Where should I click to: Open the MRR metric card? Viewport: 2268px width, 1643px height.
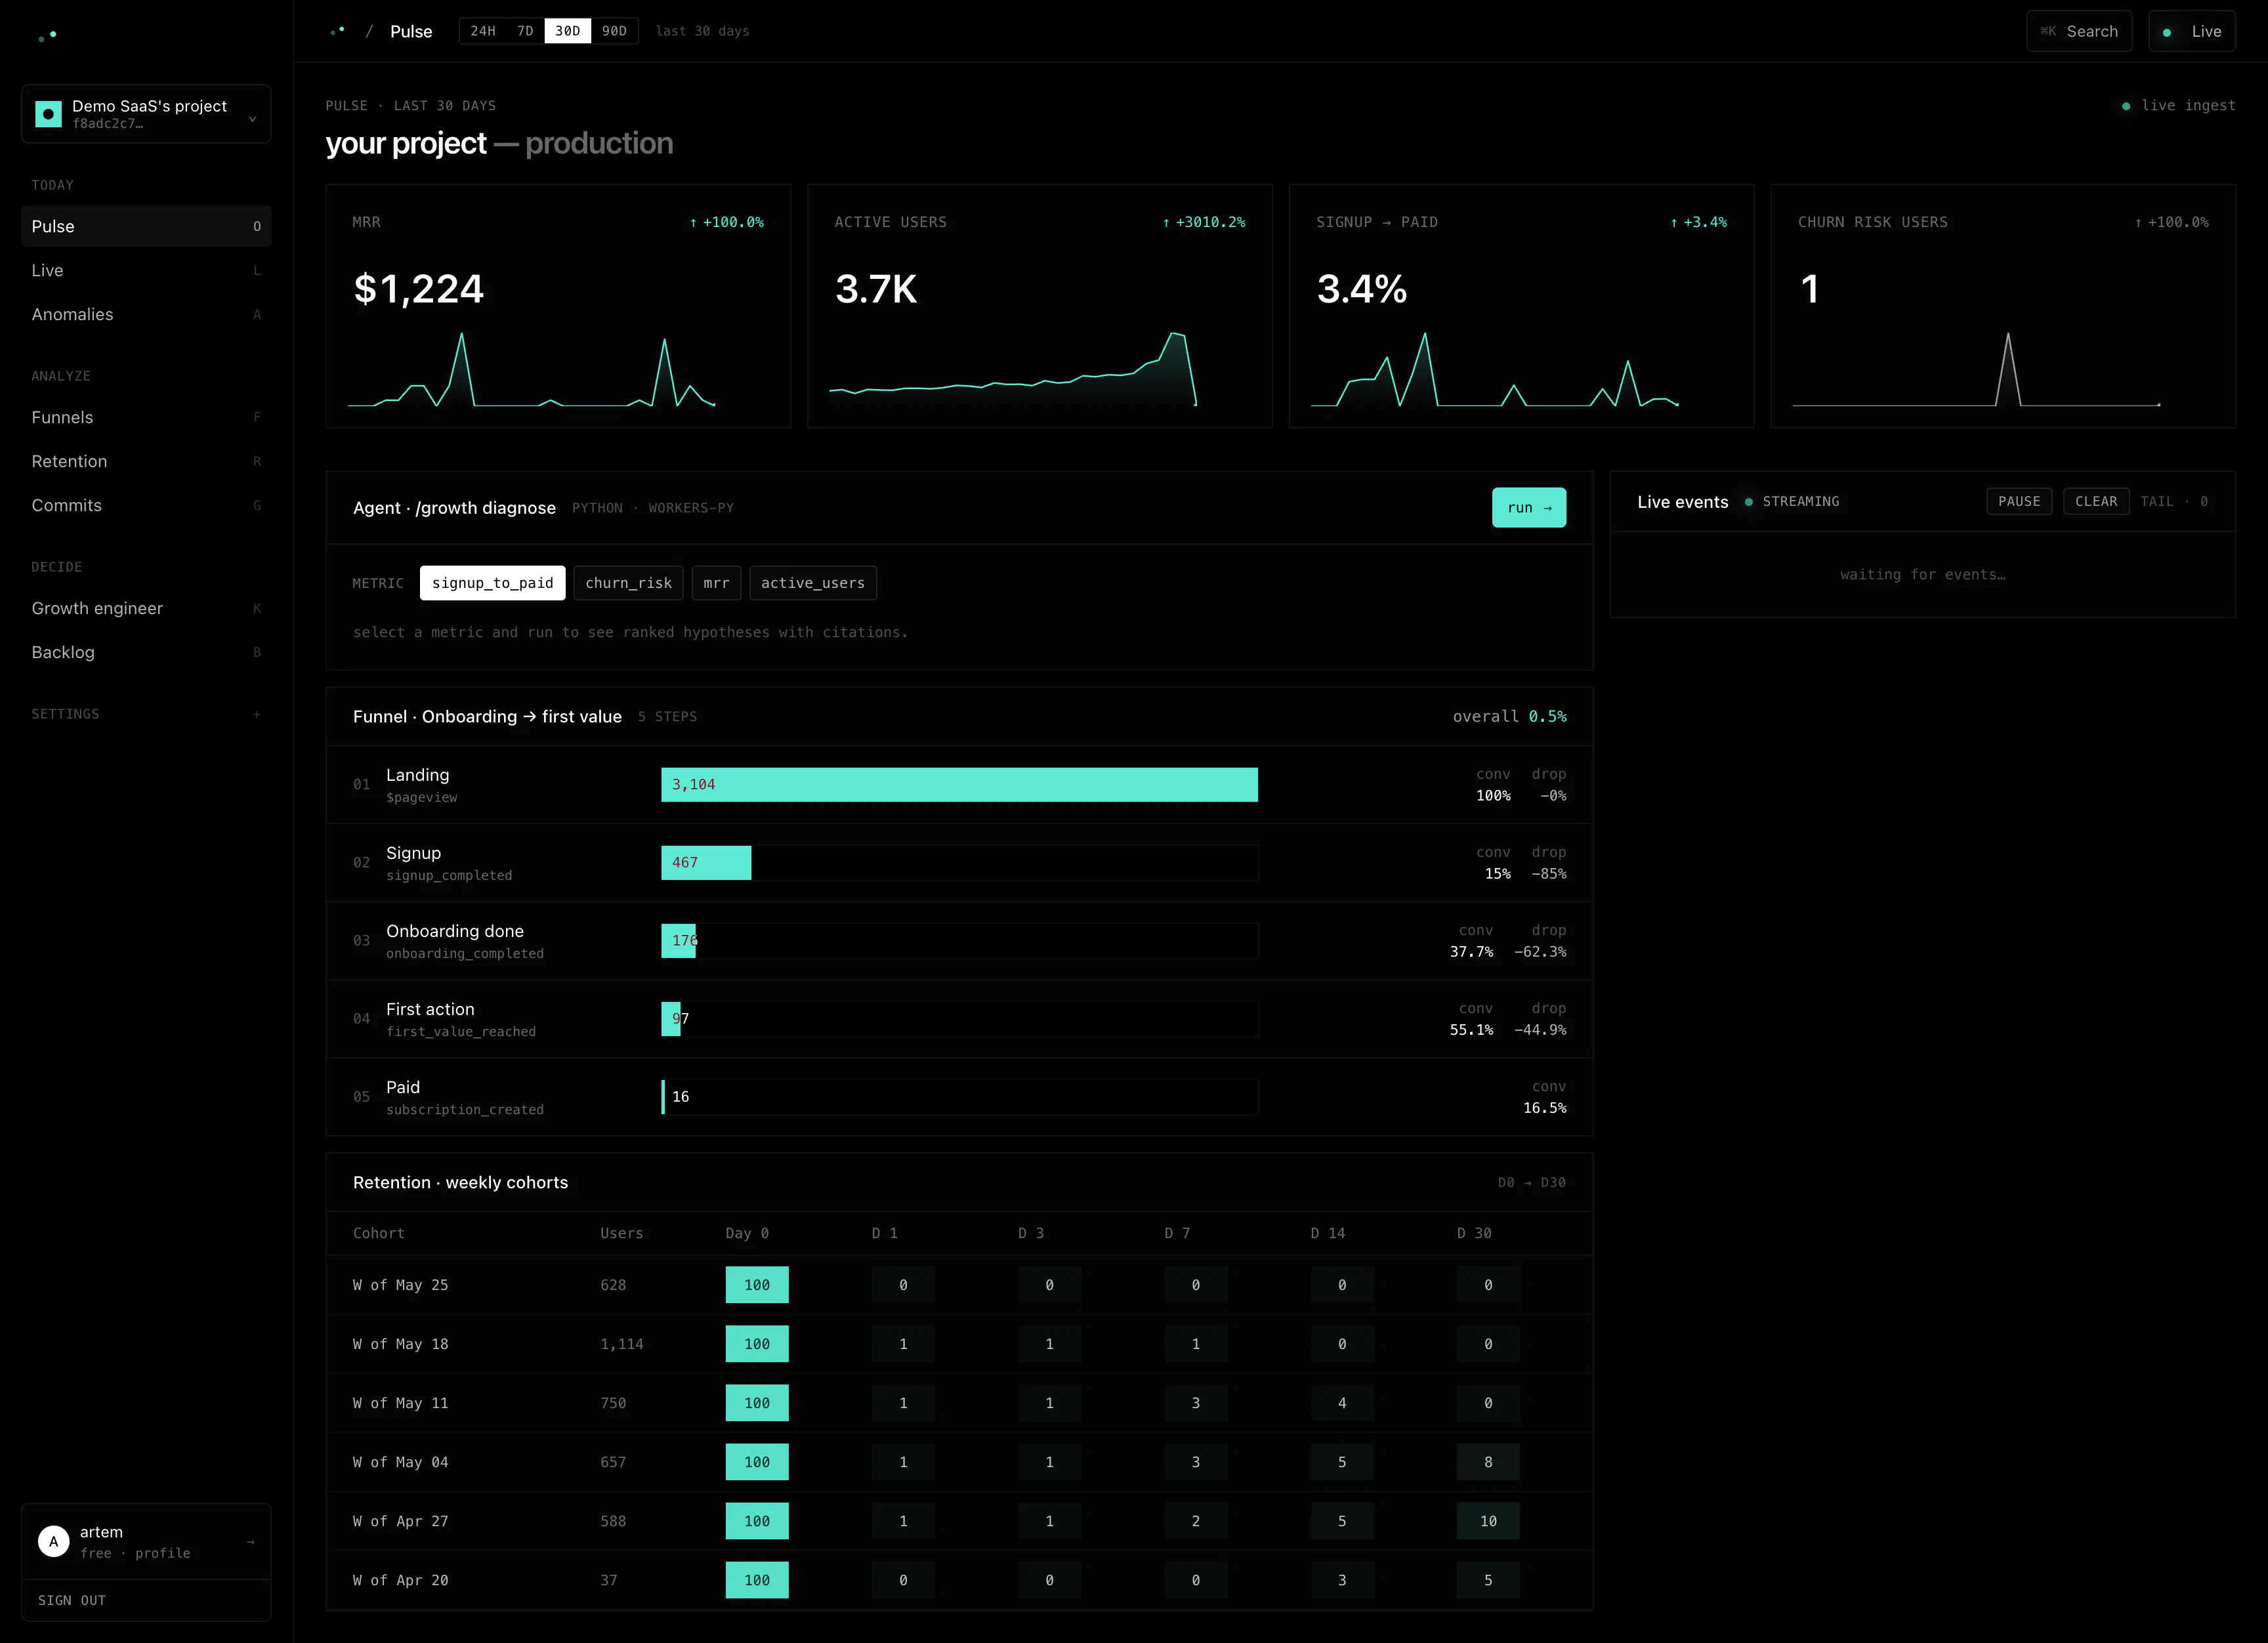[558, 306]
